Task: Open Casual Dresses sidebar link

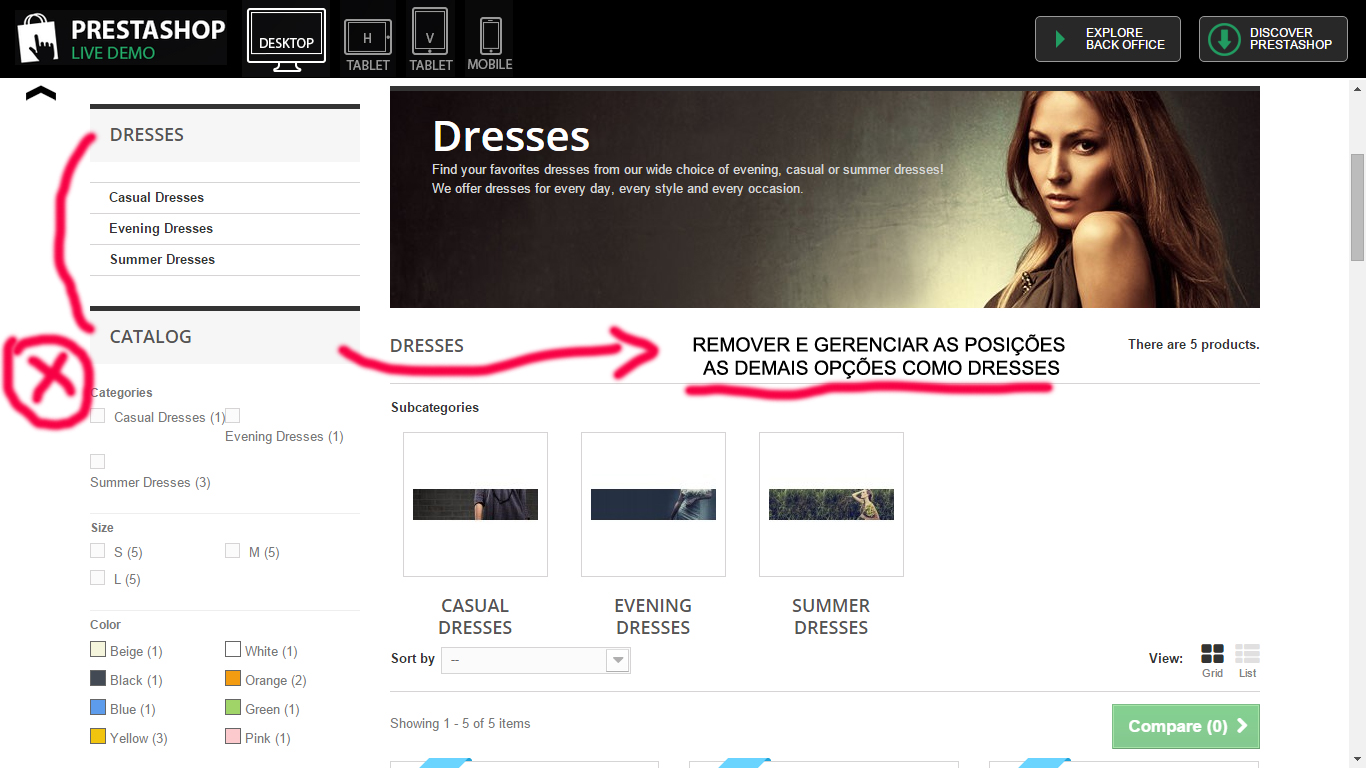Action: [x=156, y=198]
